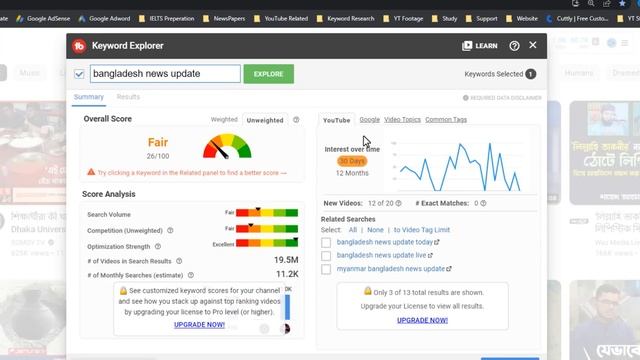Click help icon beside Unweighted
This screenshot has width=640, height=360.
(296, 120)
